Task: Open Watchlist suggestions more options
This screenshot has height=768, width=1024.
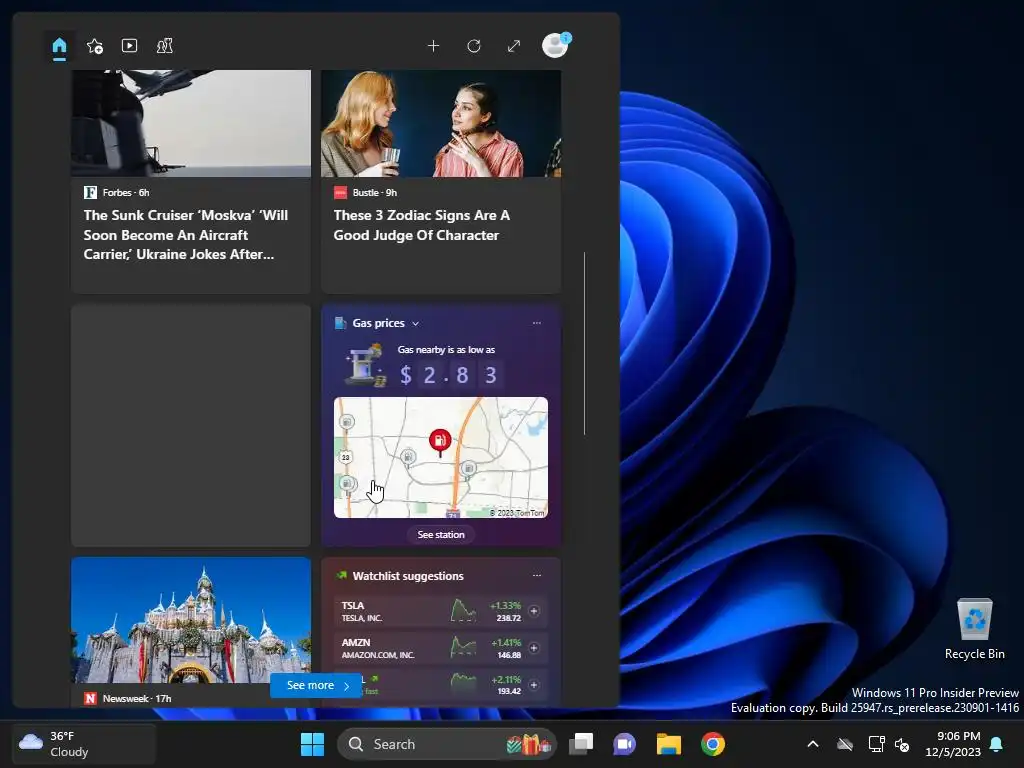Action: coord(537,575)
